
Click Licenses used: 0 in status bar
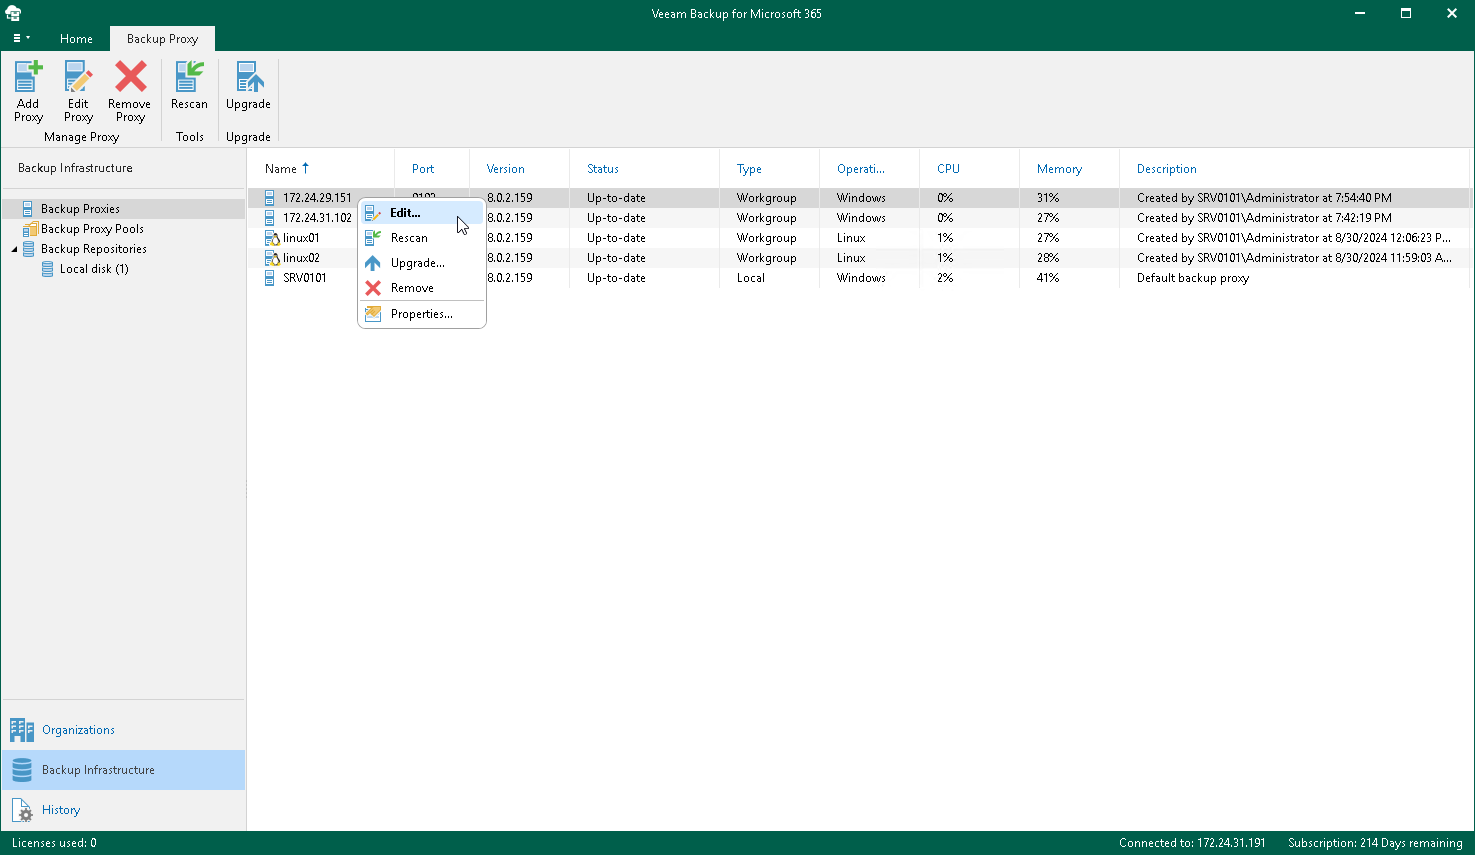tap(54, 843)
